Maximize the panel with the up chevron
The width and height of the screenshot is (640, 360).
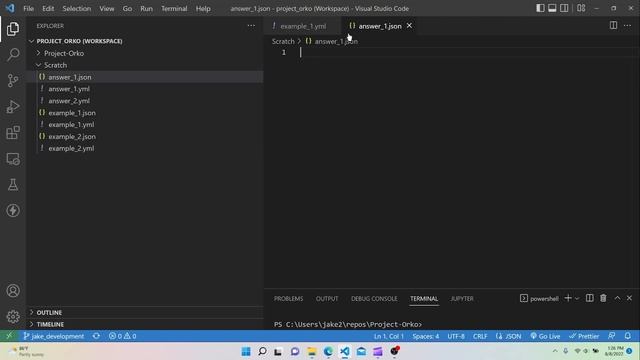[x=617, y=298]
